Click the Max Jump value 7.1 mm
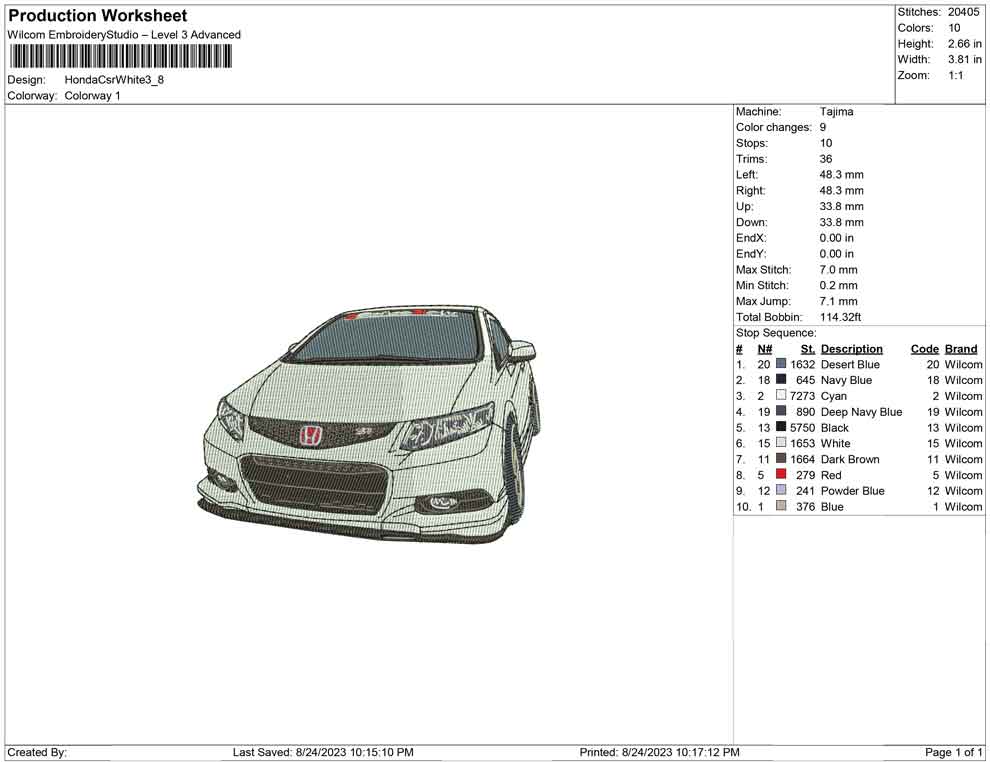This screenshot has height=762, width=990. coord(838,301)
